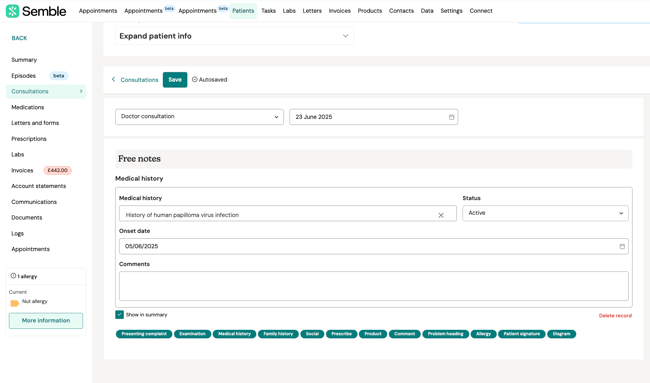Open the Data menu
The width and height of the screenshot is (650, 383).
[427, 11]
